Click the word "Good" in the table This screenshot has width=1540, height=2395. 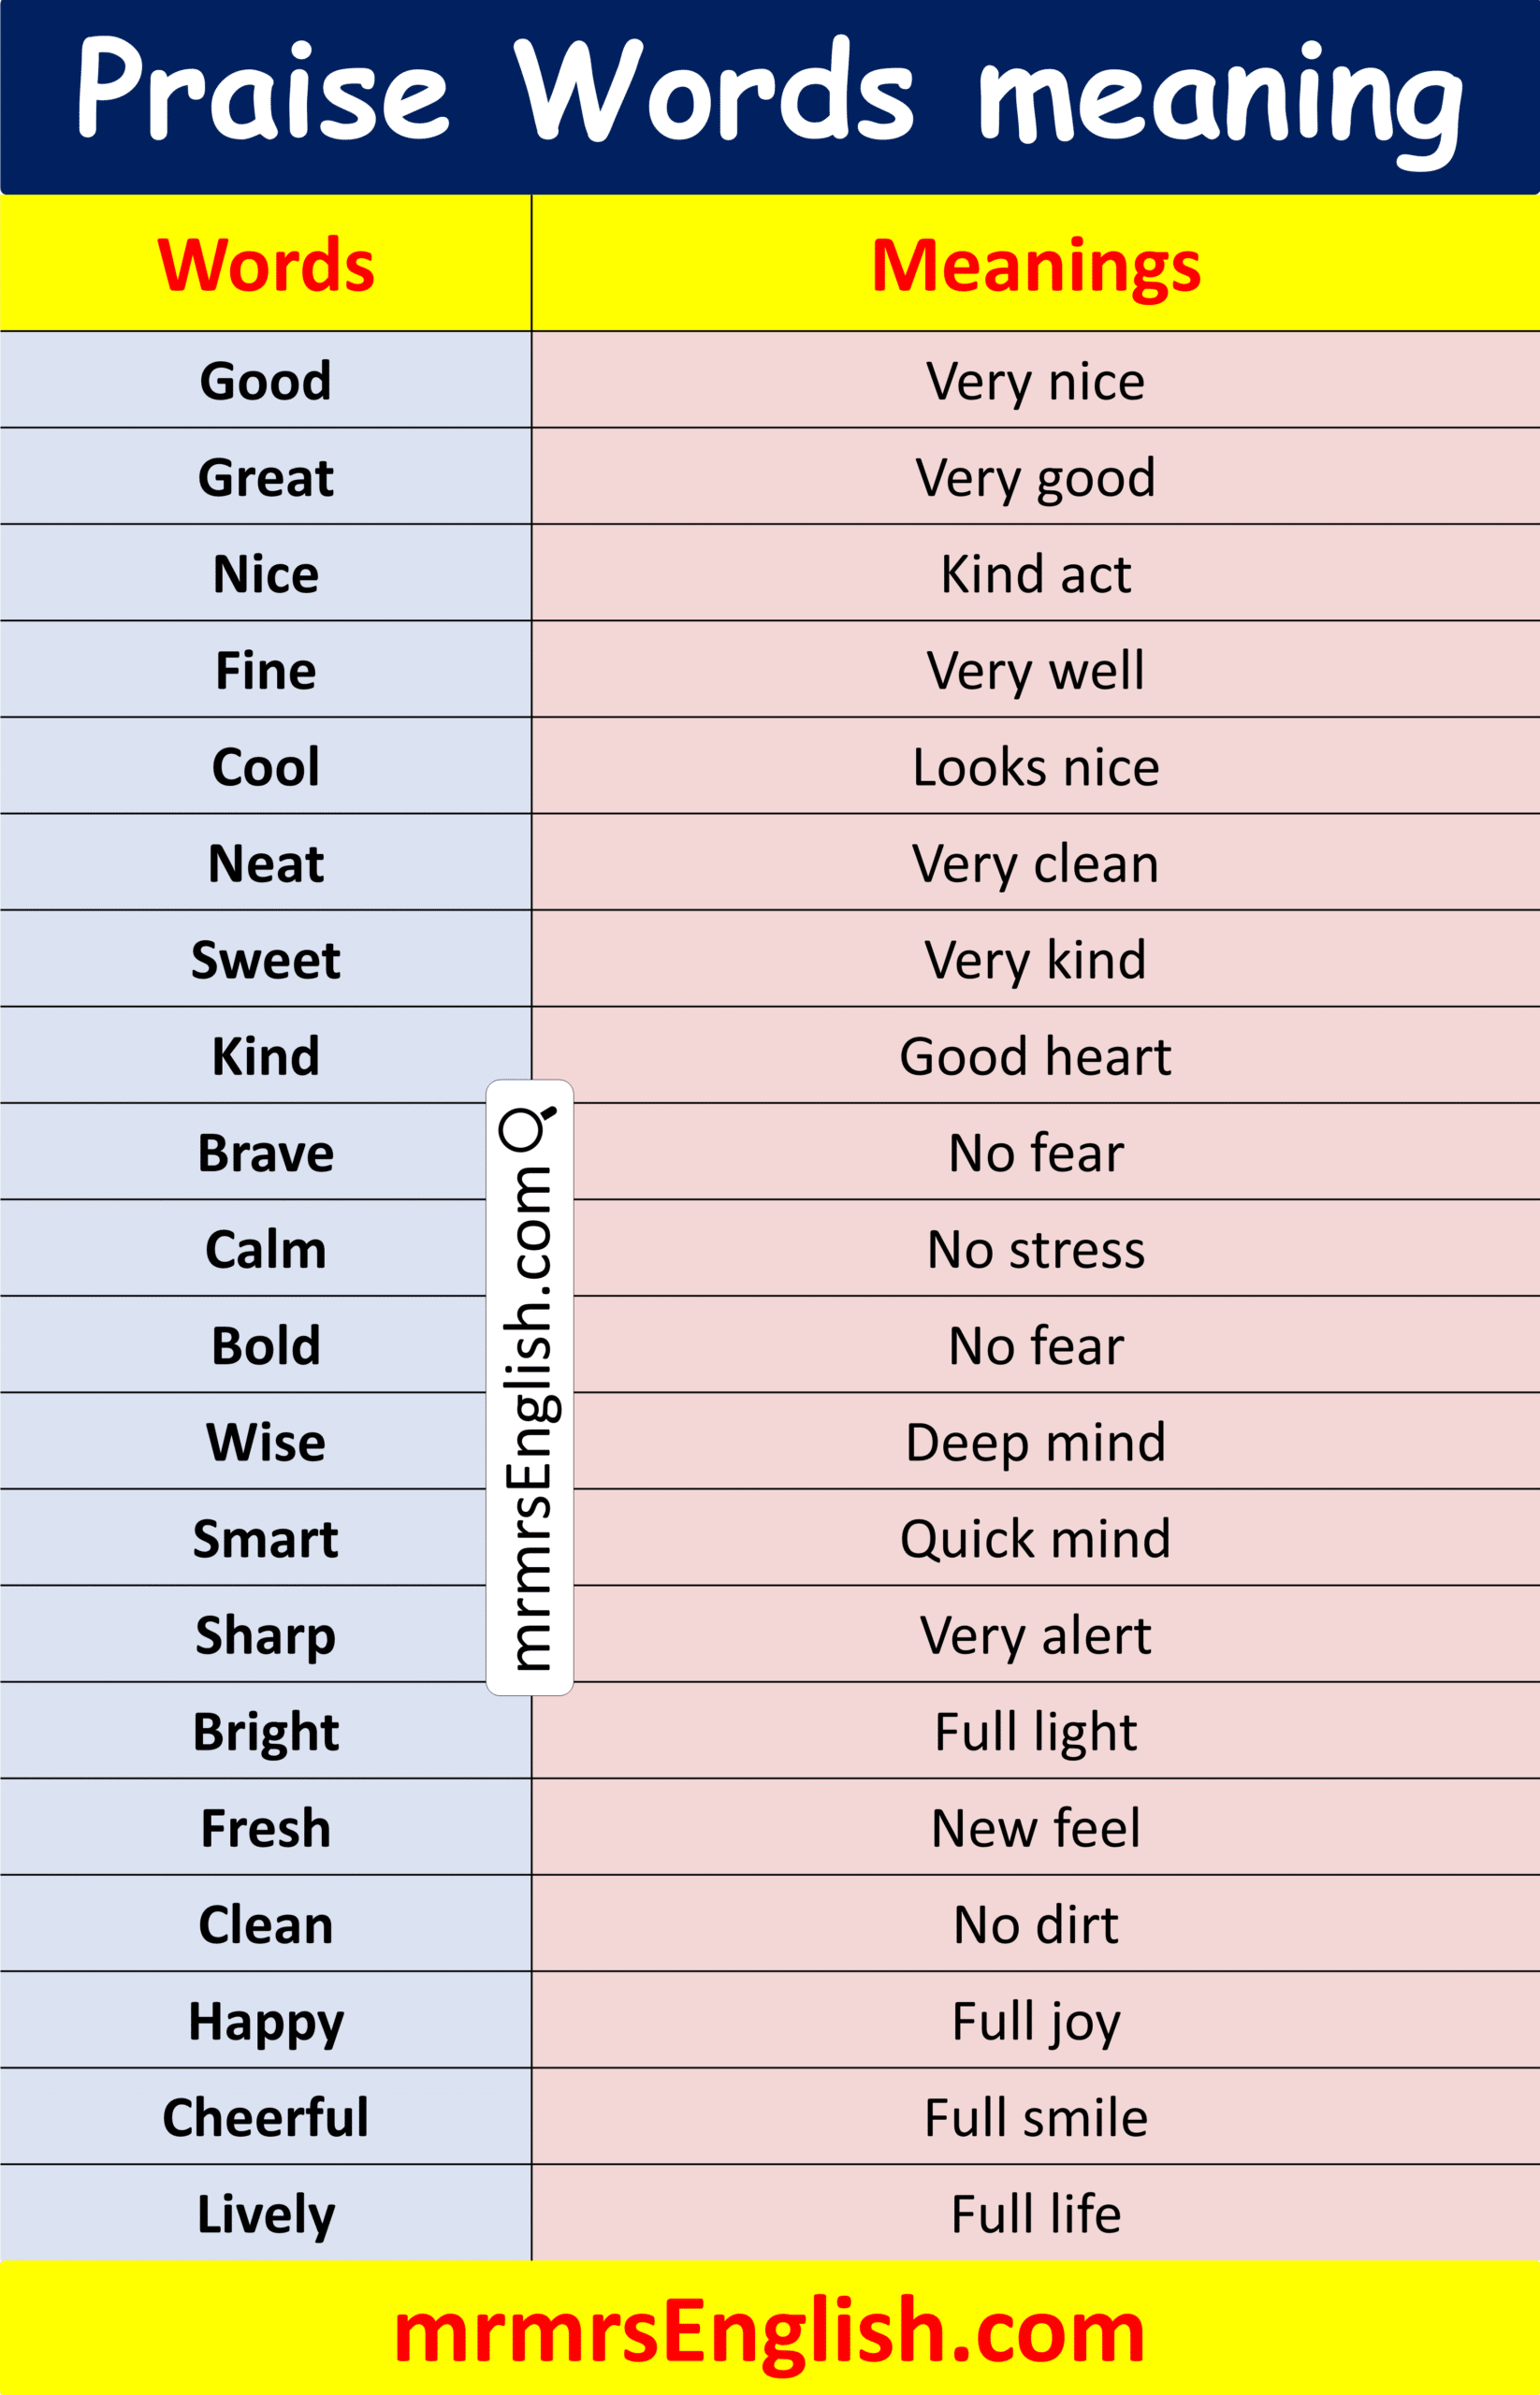(266, 381)
